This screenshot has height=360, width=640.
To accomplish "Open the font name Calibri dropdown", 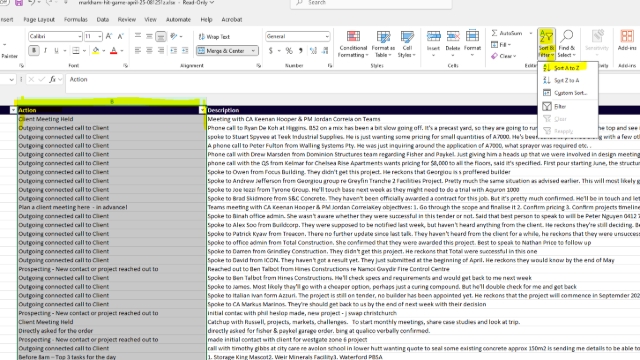I will point(80,36).
